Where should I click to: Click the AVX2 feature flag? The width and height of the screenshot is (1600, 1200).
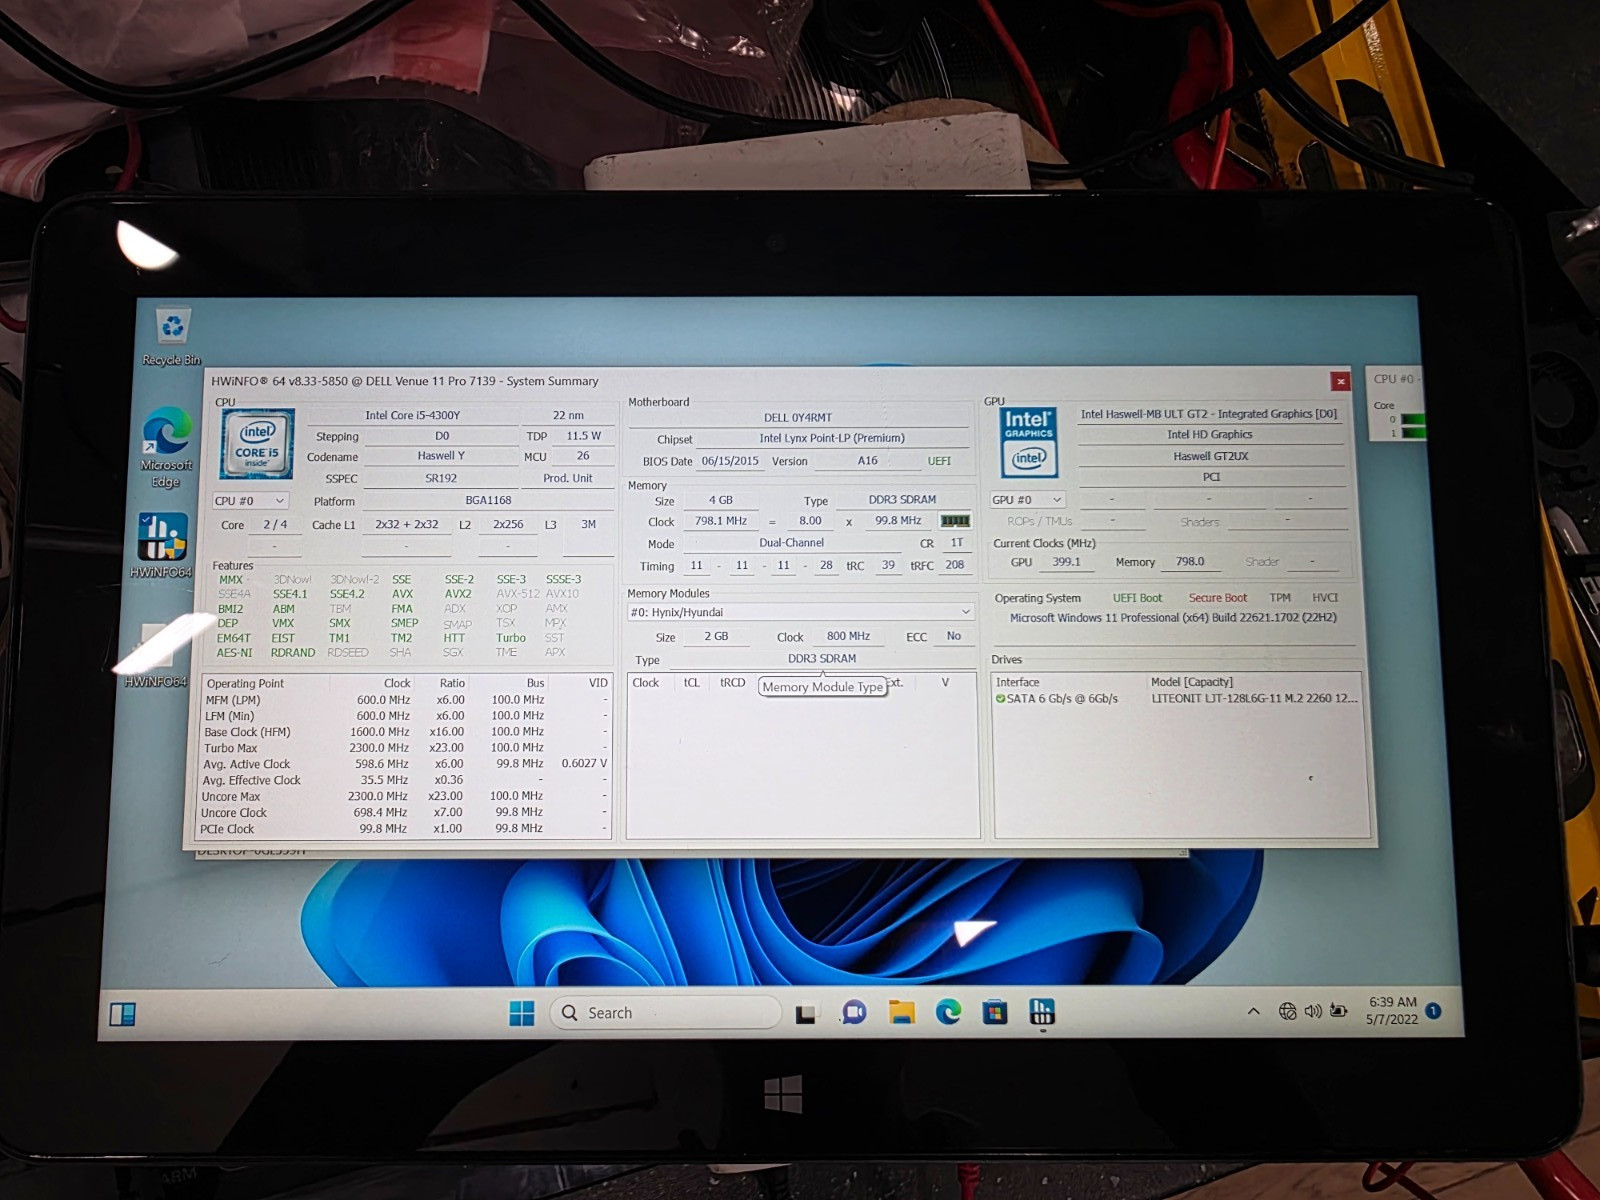pyautogui.click(x=458, y=594)
